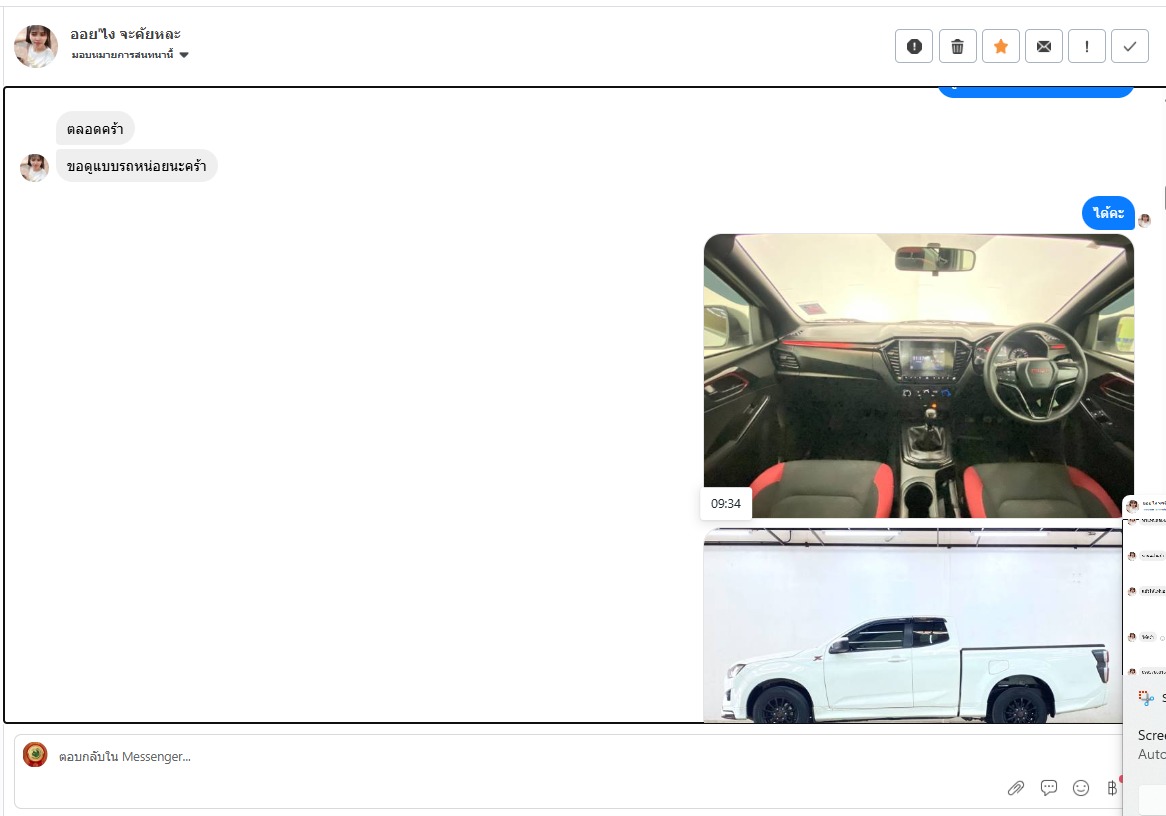The image size is (1166, 816).
Task: Open the emoji picker
Action: click(x=1080, y=788)
